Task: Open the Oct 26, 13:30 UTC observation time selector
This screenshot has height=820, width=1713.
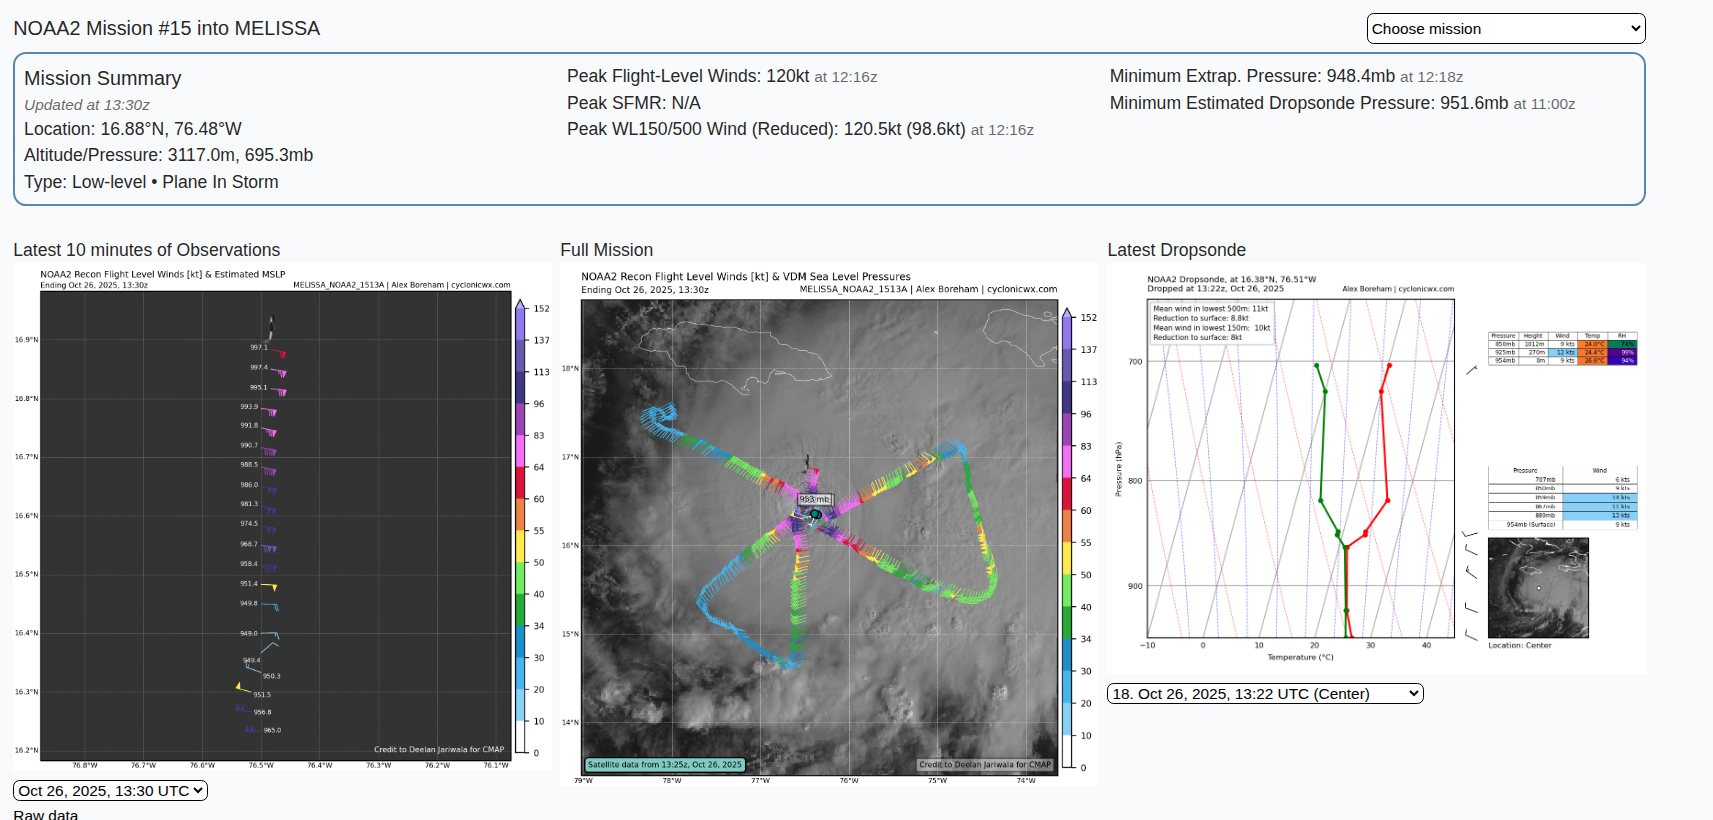Action: tap(111, 791)
